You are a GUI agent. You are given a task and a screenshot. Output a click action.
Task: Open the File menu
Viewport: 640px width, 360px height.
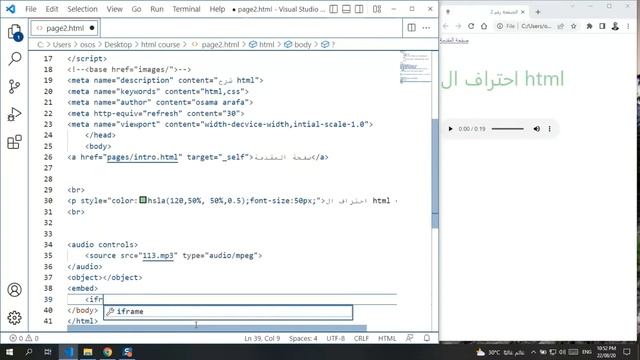pyautogui.click(x=31, y=9)
